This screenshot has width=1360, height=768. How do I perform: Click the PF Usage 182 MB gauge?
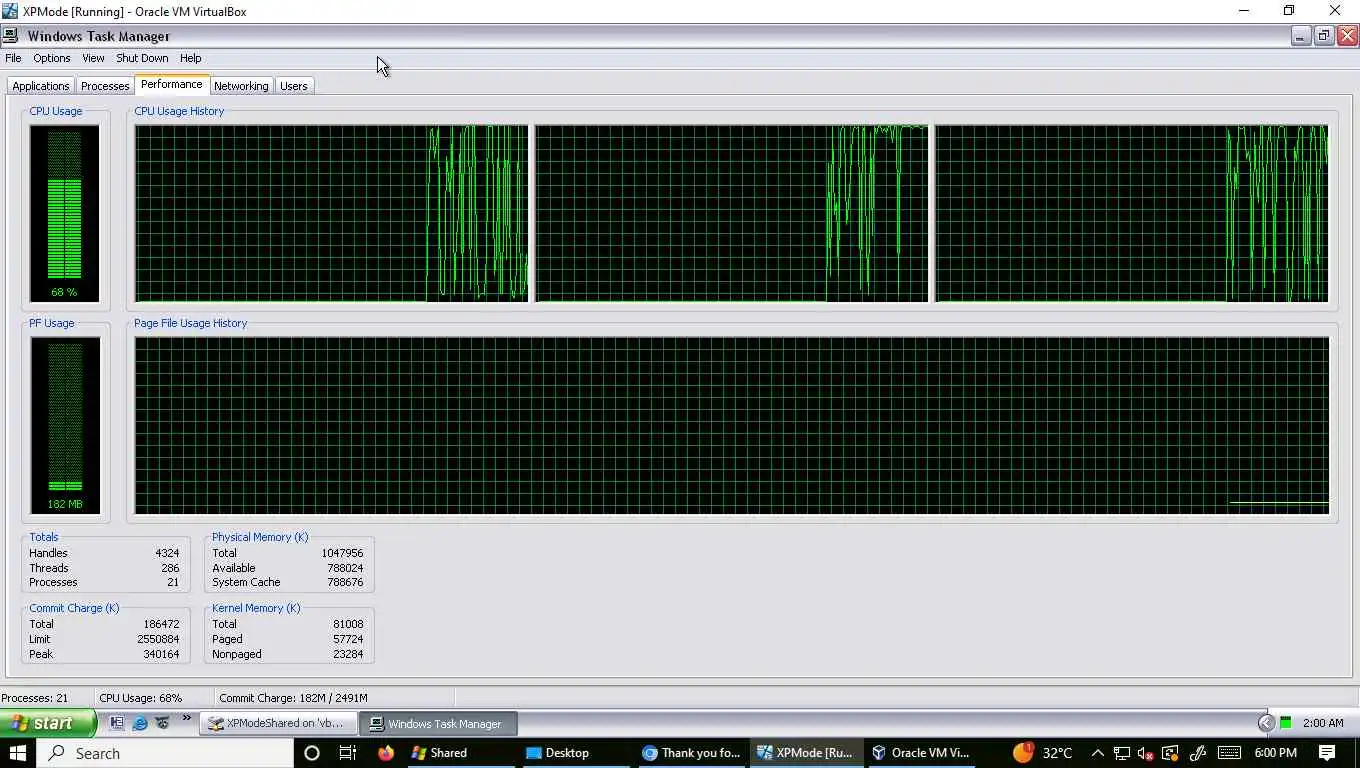click(65, 425)
